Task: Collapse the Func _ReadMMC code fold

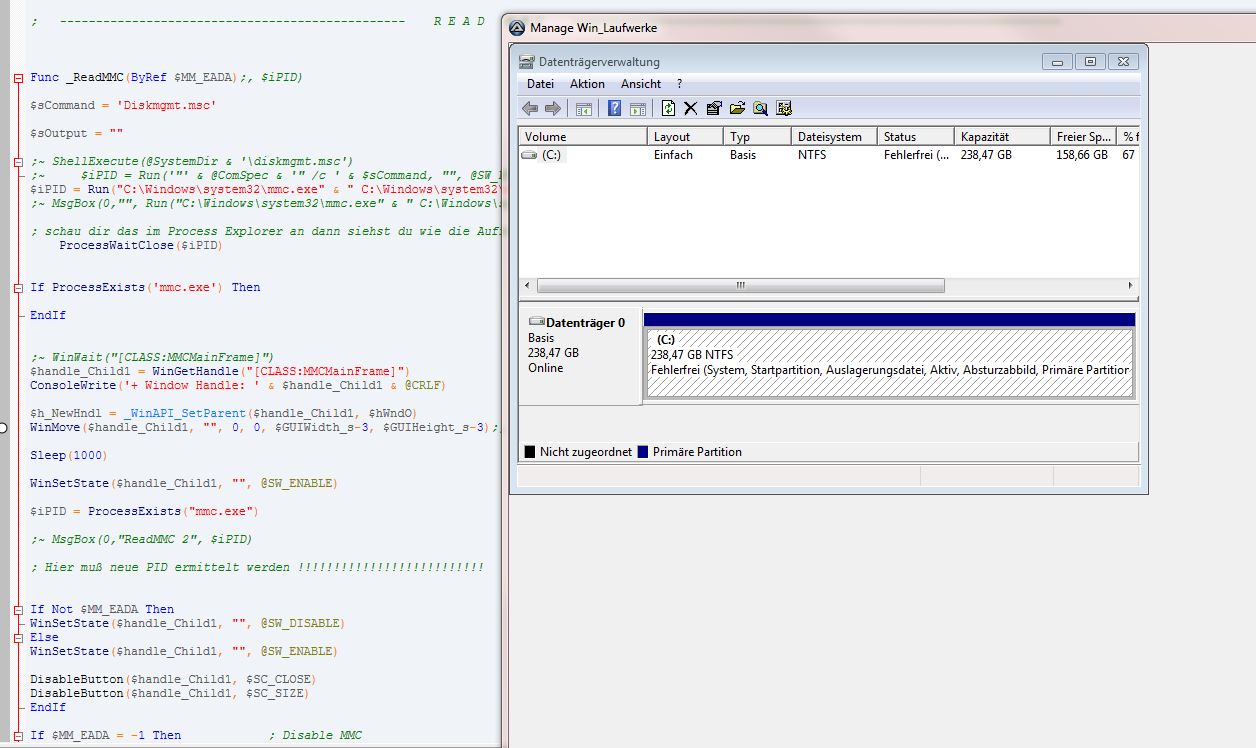Action: [18, 77]
